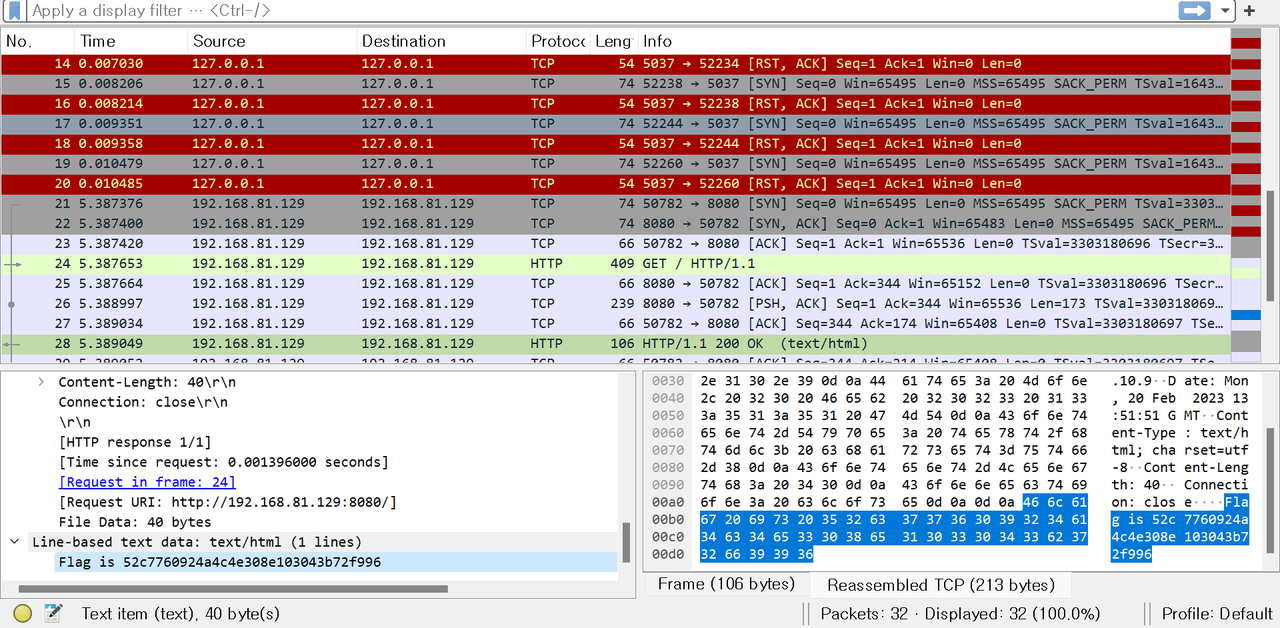Sort by the Length column header

pos(614,41)
